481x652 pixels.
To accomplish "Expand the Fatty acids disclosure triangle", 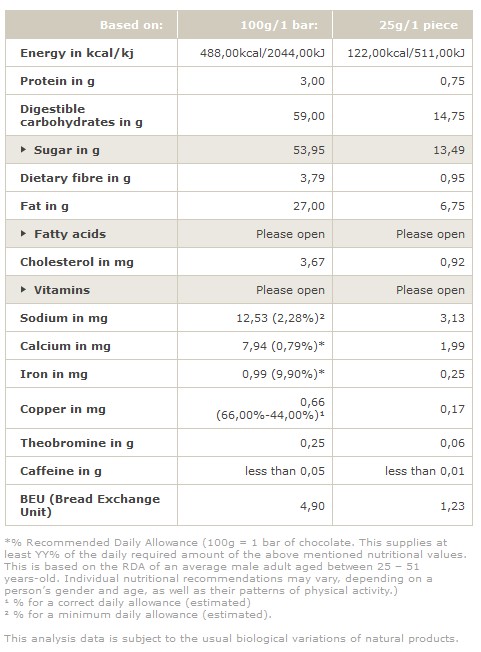I will point(23,234).
